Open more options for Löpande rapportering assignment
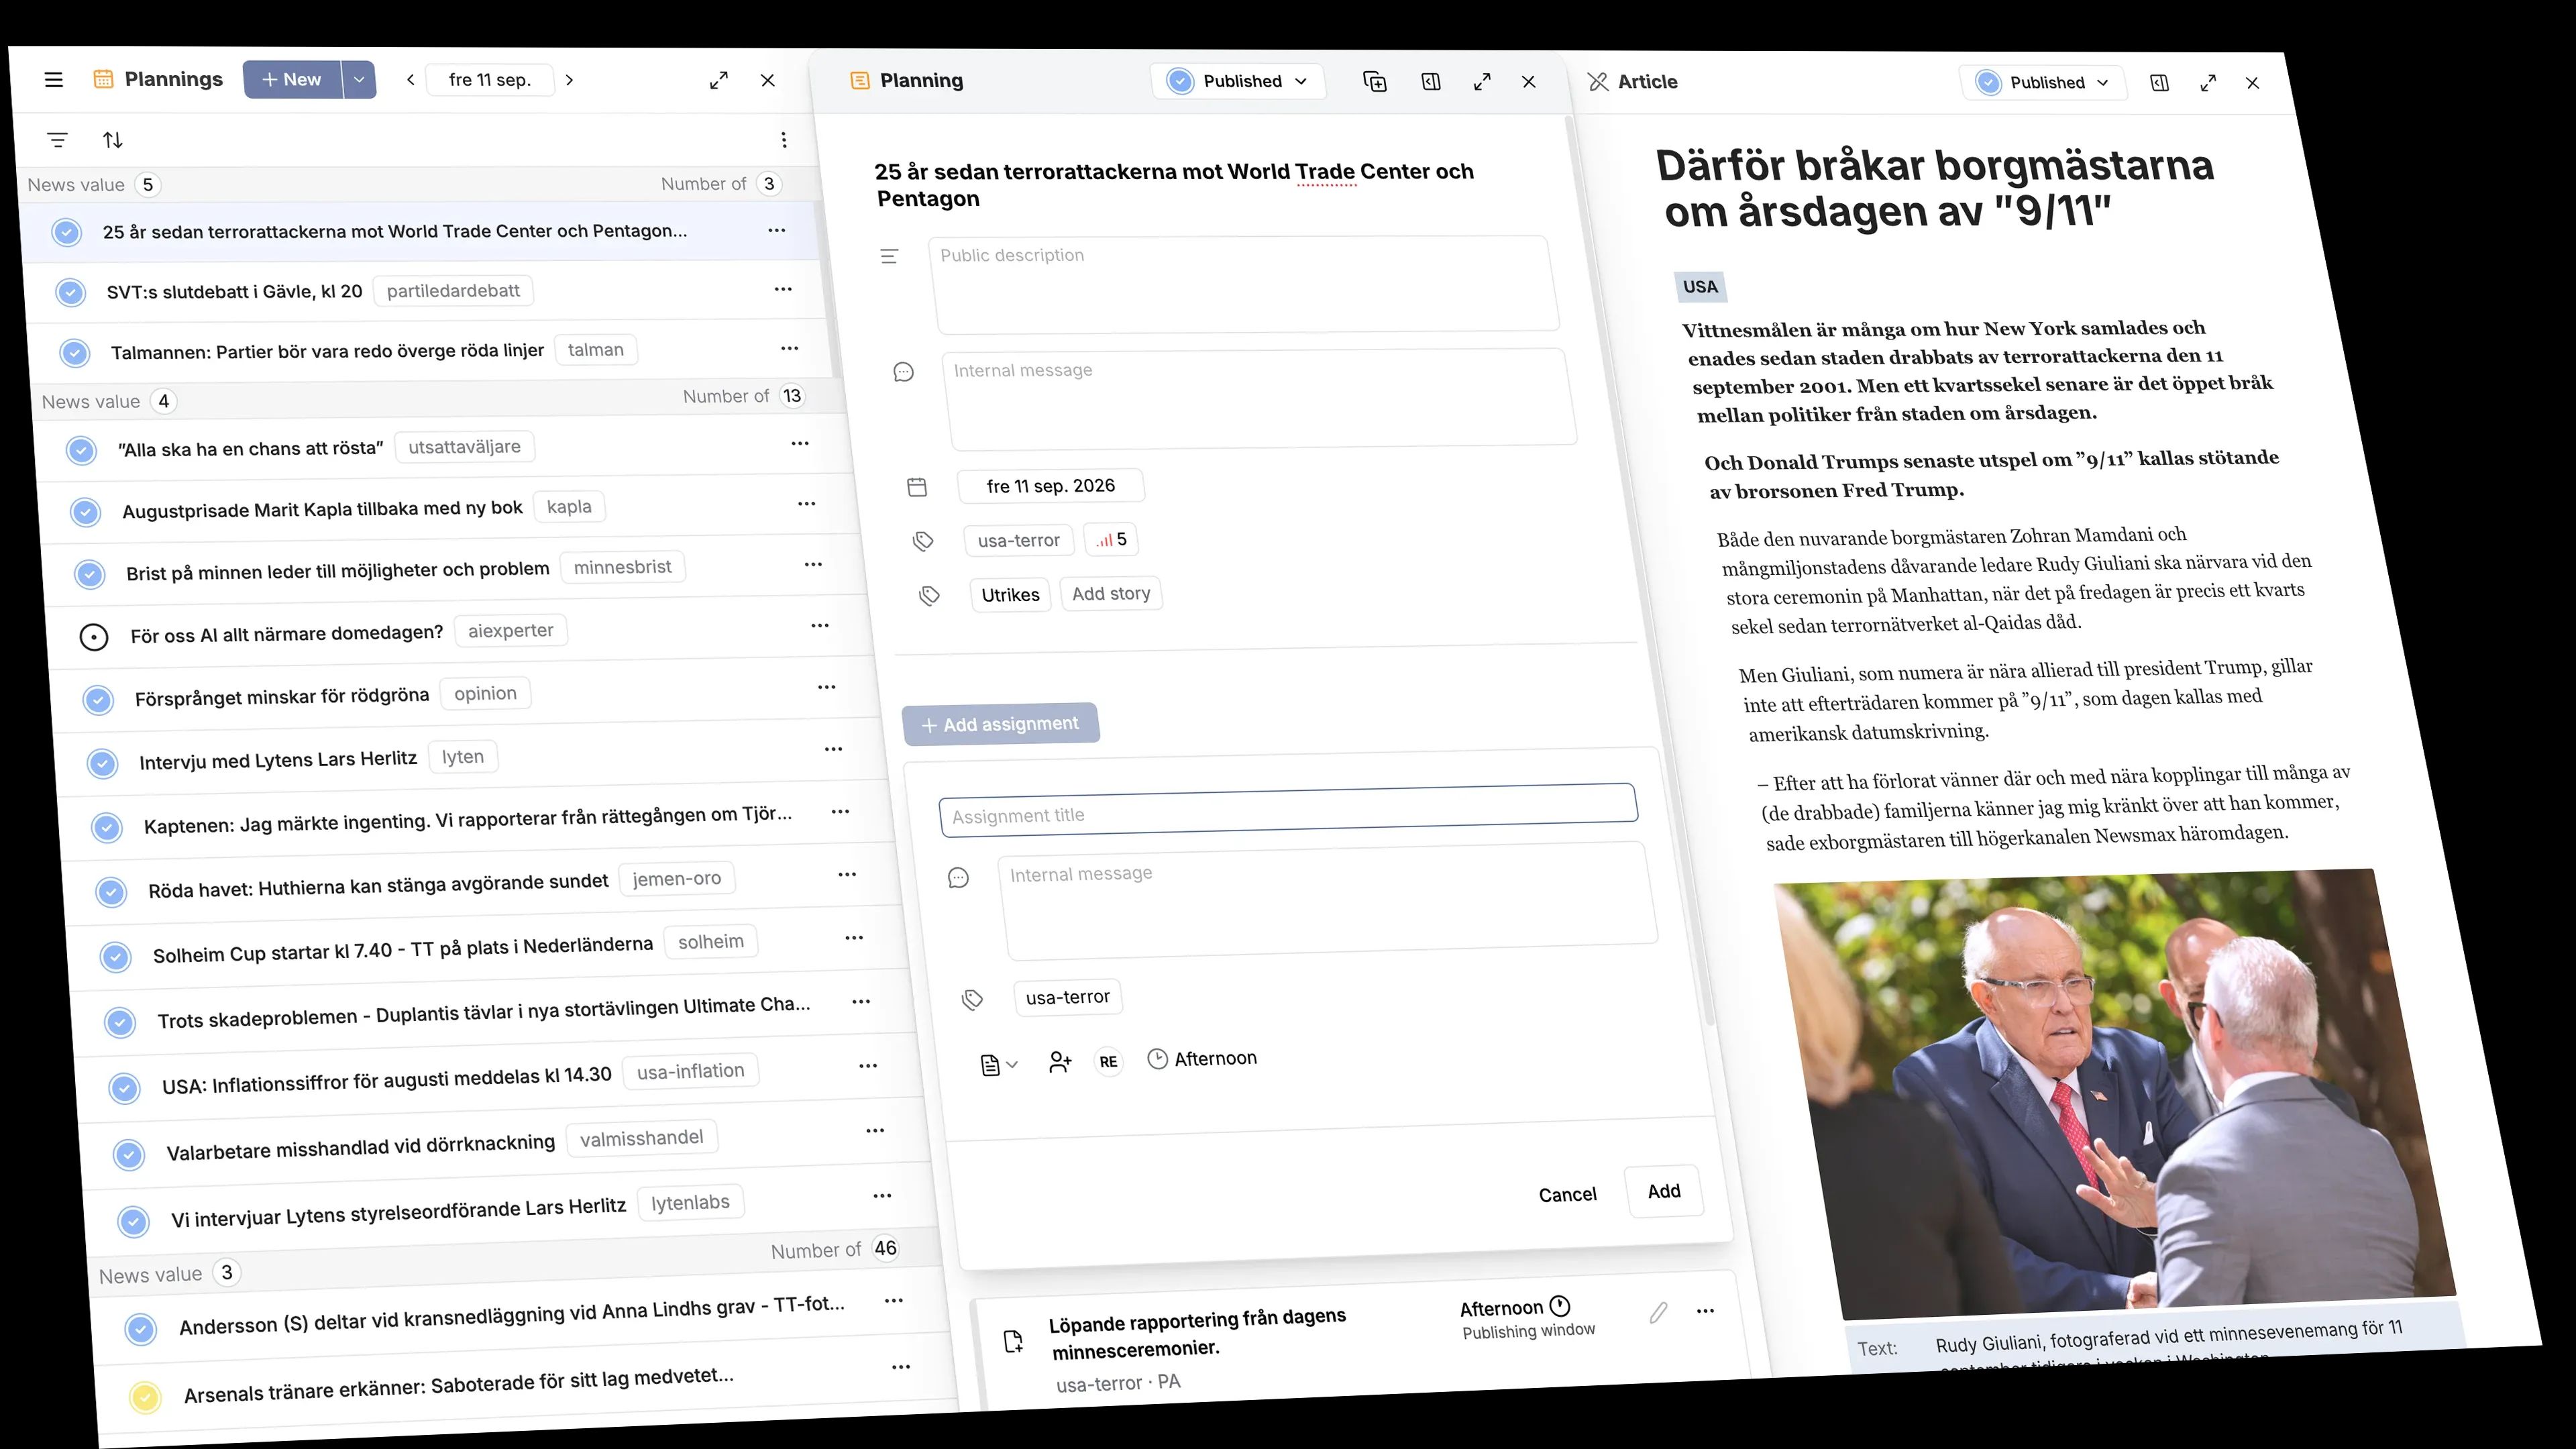Viewport: 2576px width, 1449px height. coord(1706,1310)
